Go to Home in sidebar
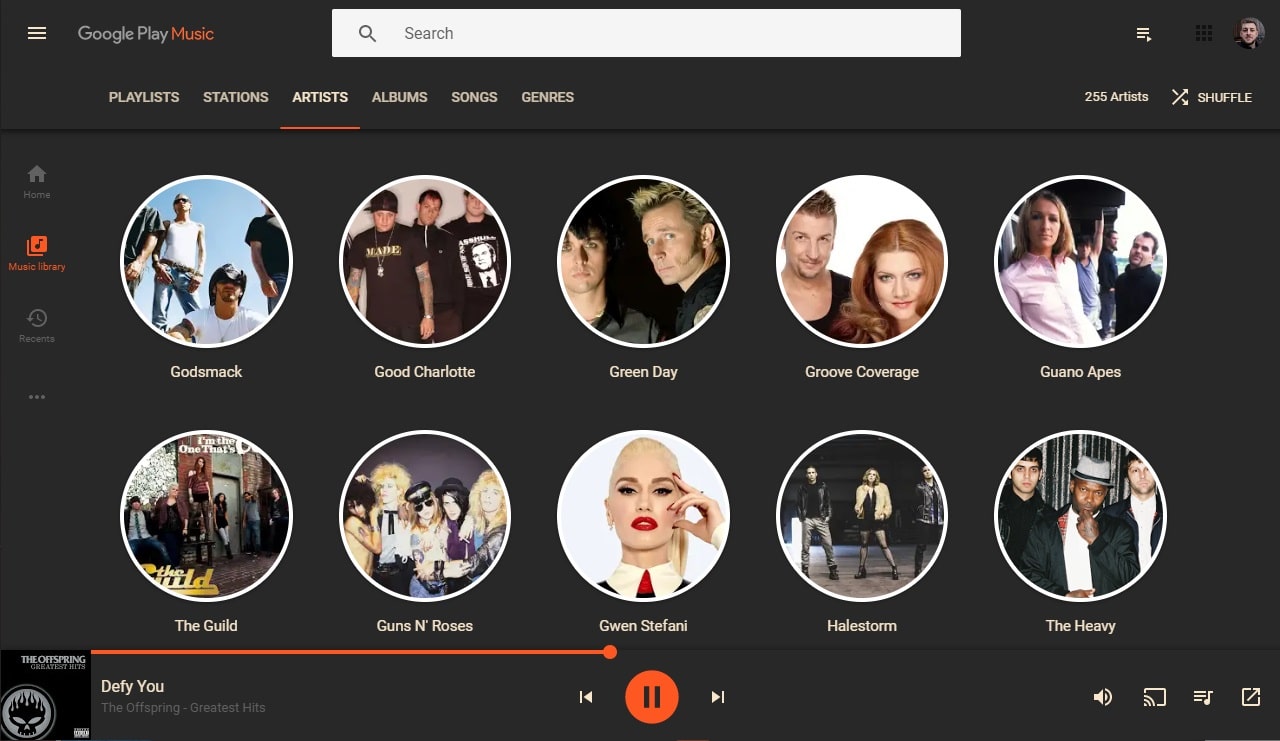Viewport: 1280px width, 741px height. pos(37,181)
